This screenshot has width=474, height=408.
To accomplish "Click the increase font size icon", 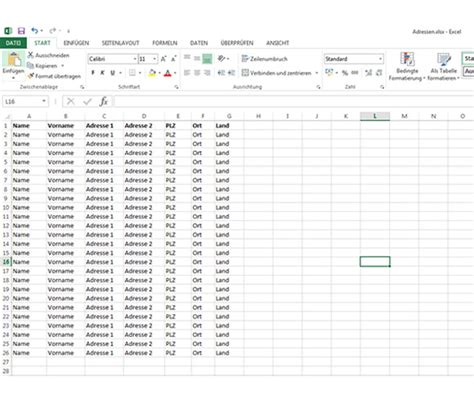I will (x=163, y=59).
